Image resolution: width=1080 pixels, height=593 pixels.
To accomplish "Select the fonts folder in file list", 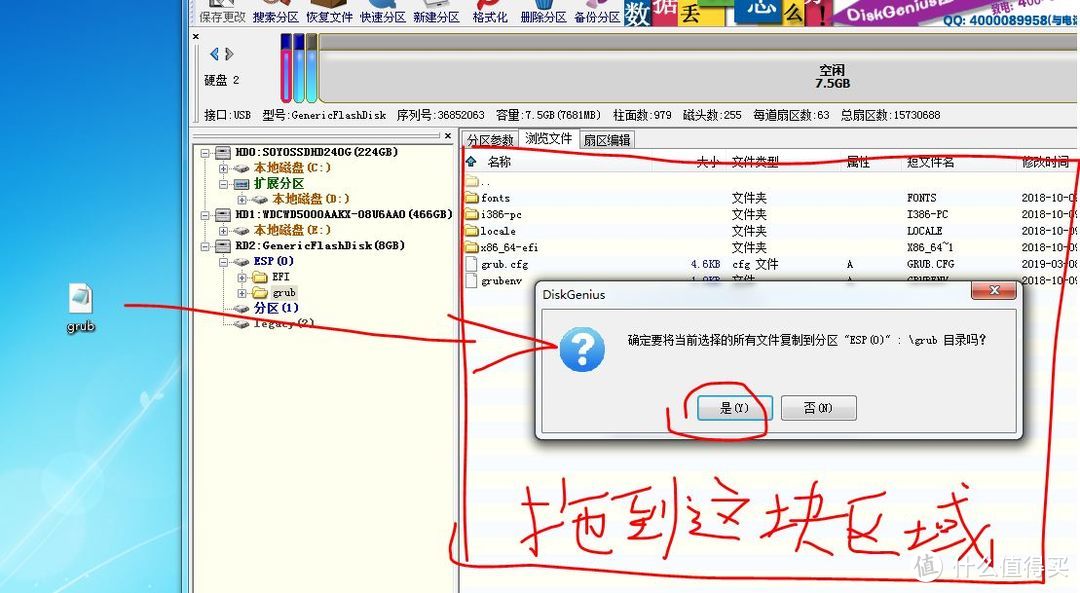I will tap(495, 197).
